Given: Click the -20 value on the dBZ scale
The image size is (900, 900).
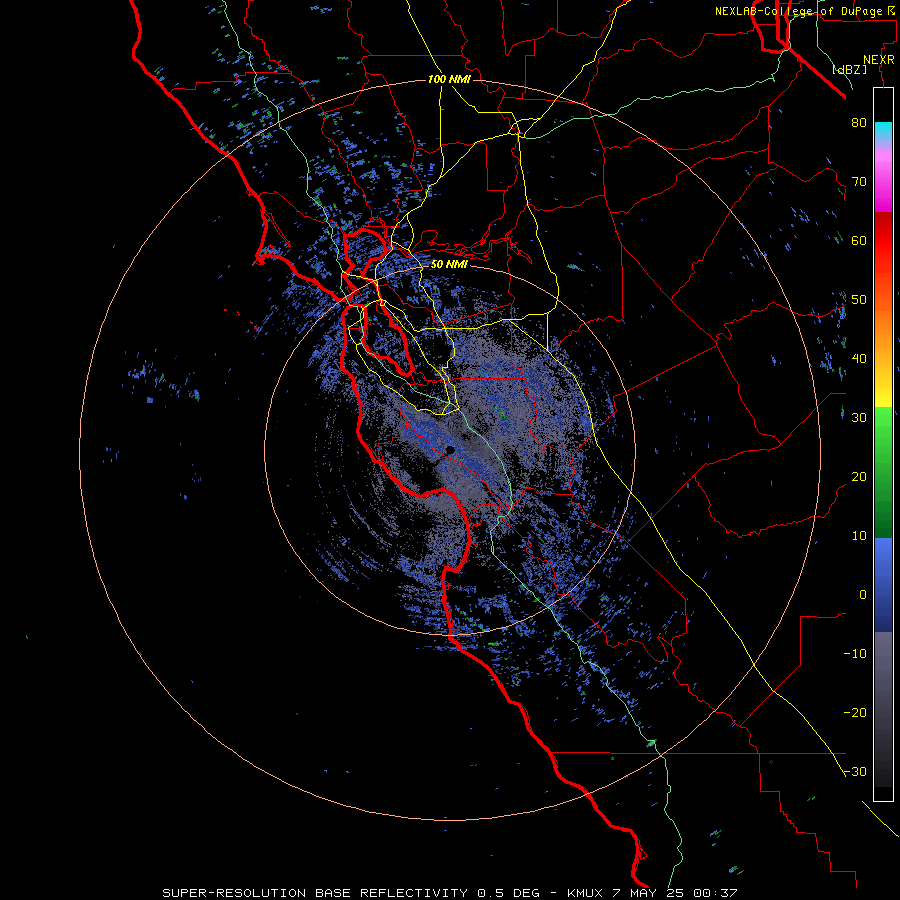Looking at the screenshot, I should 855,712.
